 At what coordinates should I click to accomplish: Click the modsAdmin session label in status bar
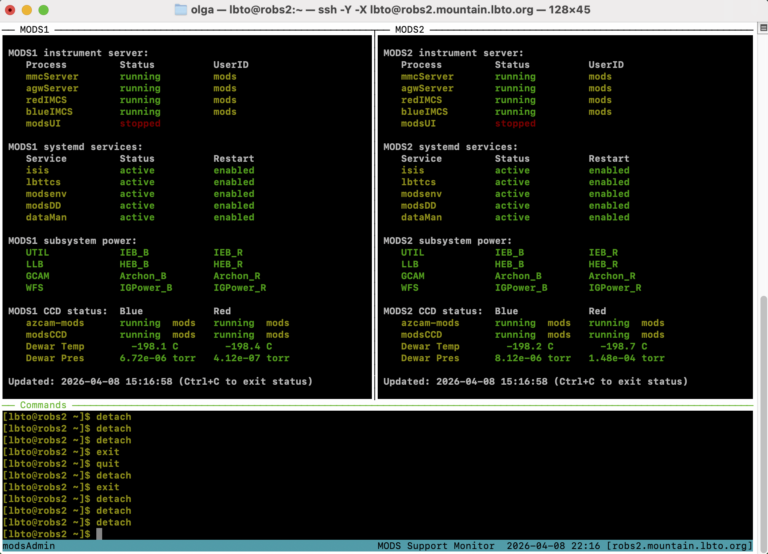29,546
